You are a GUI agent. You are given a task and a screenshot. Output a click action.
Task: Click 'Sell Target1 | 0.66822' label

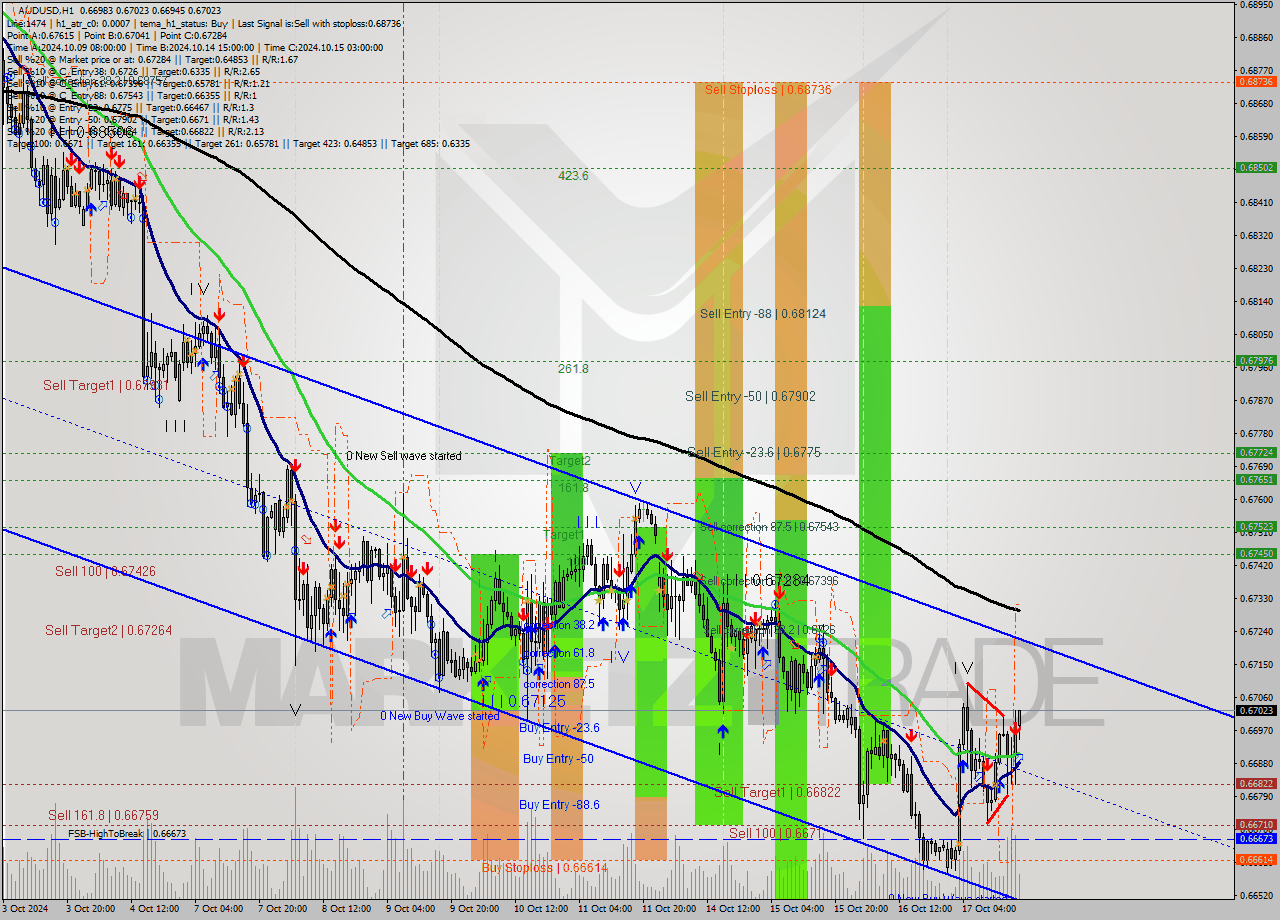778,793
